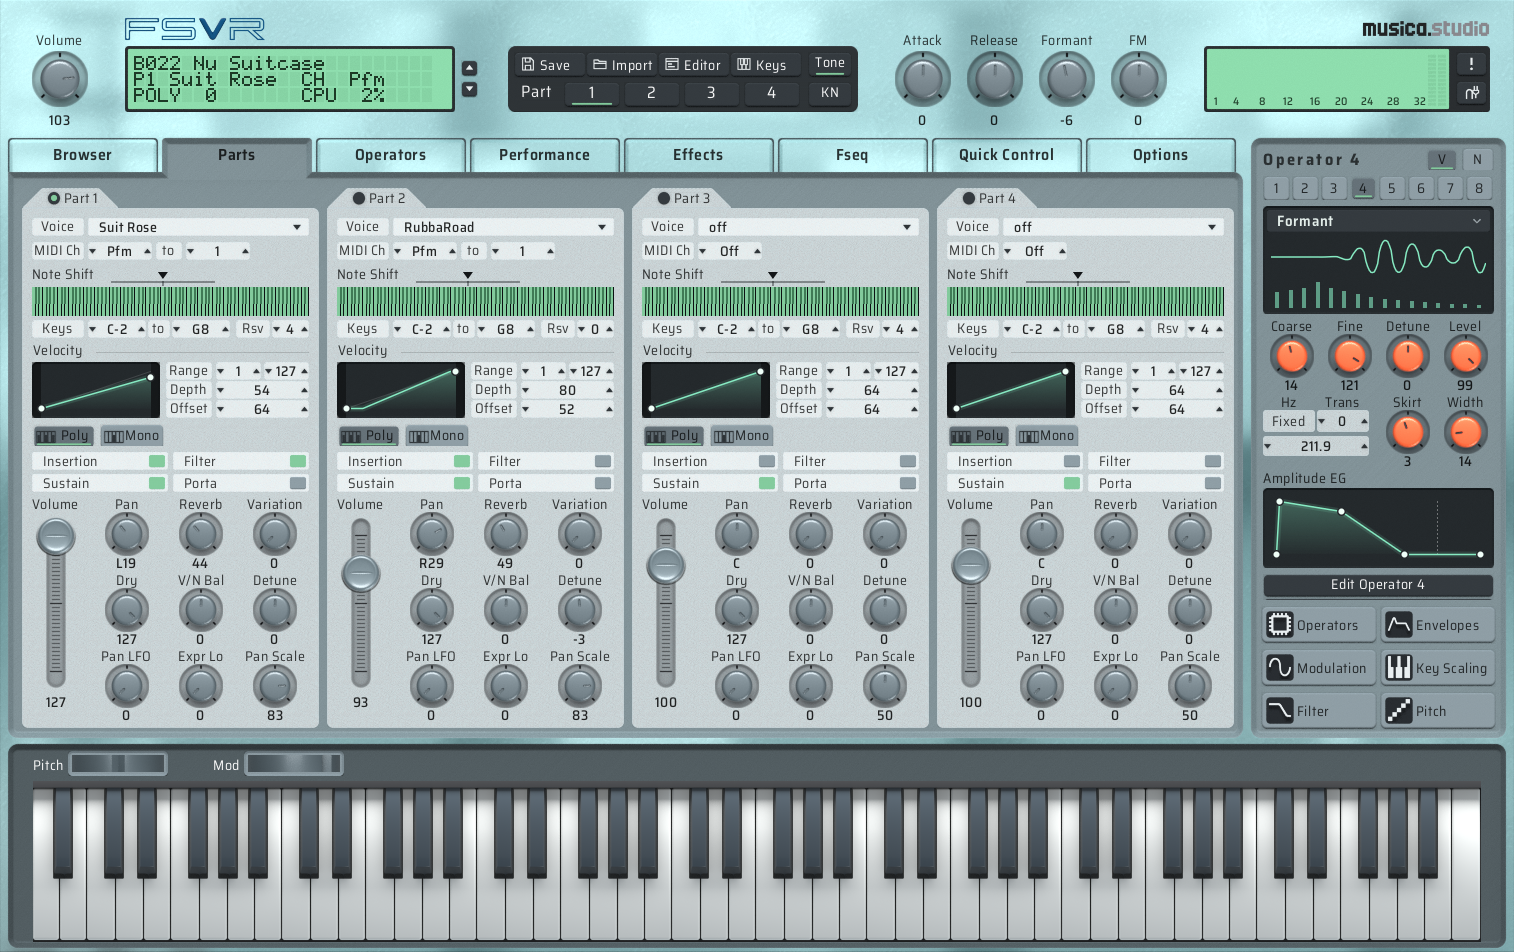Open the Pitch icon button

coord(1438,711)
